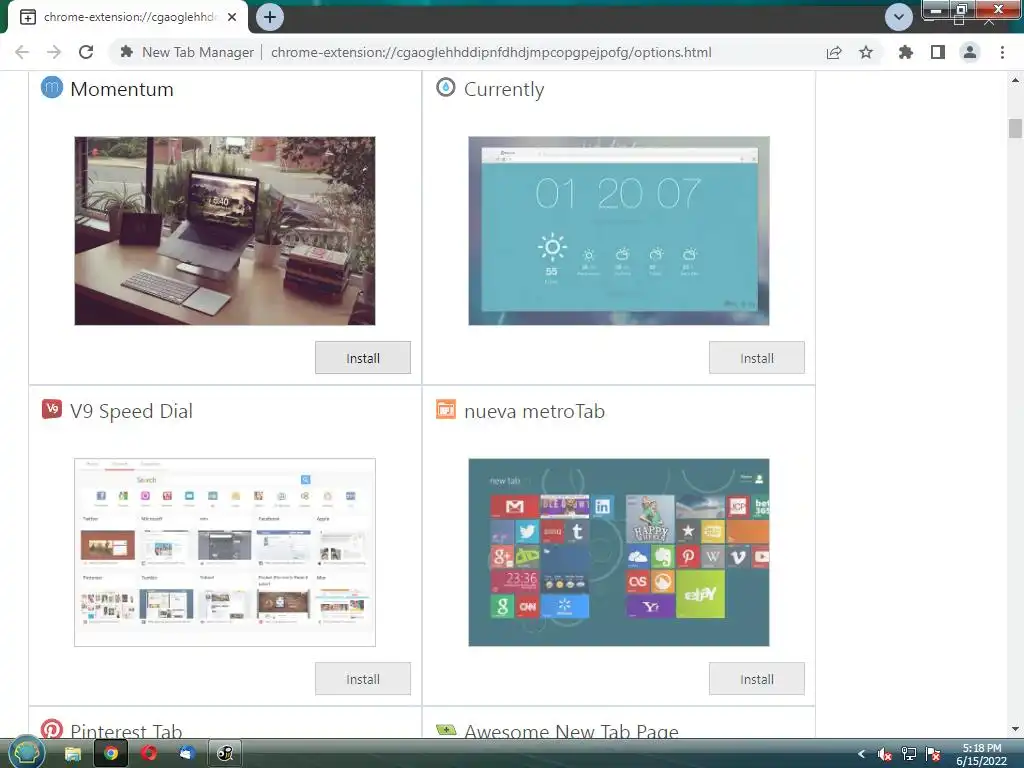Click the Currently weather clock preview image
The width and height of the screenshot is (1024, 768).
pos(618,231)
